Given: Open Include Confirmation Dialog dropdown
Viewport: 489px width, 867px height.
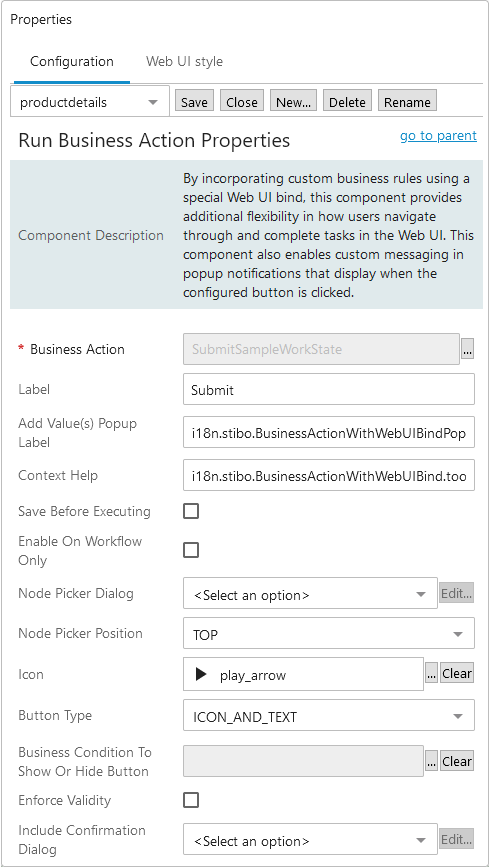Looking at the screenshot, I should [310, 840].
